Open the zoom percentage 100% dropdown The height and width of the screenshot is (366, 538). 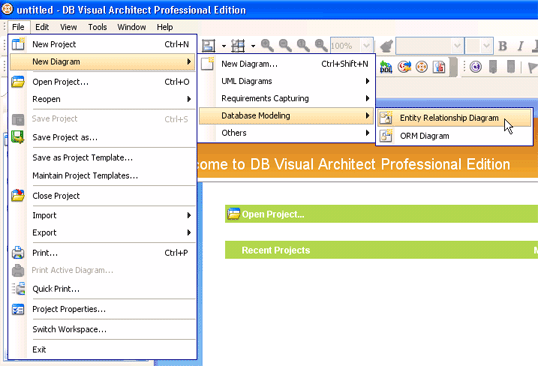click(x=366, y=46)
